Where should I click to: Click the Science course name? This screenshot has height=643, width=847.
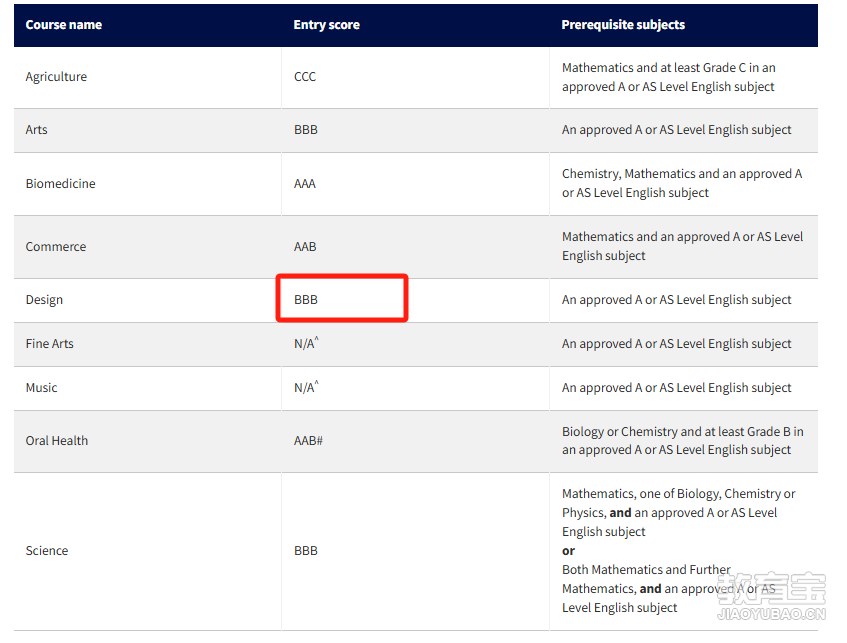47,551
